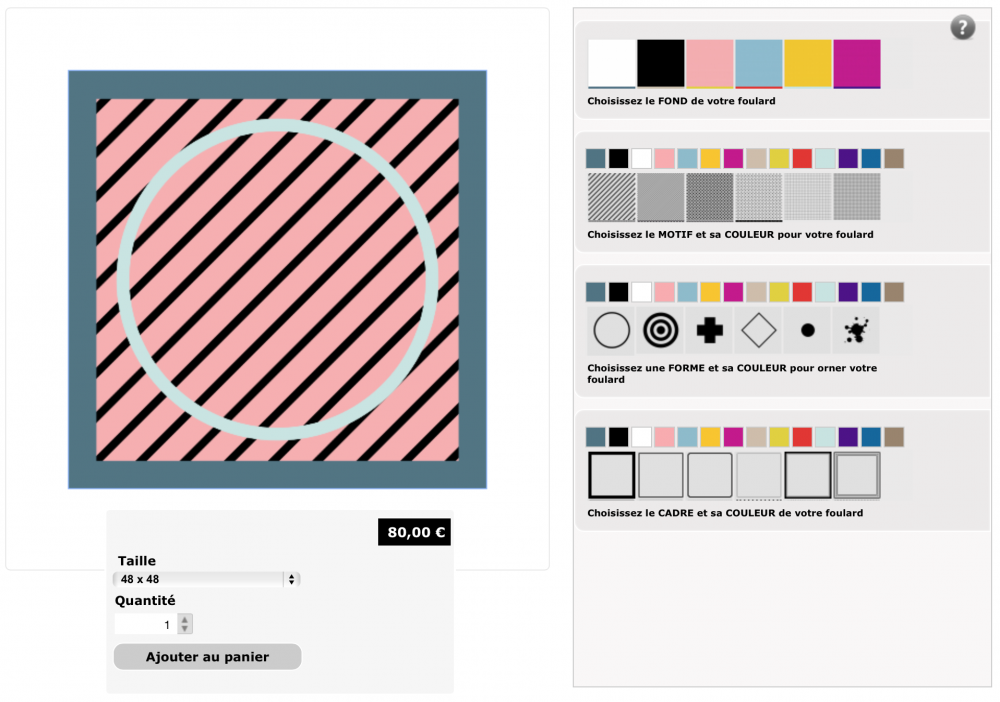1000x702 pixels.
Task: Choose the magenta background swatch
Action: [x=857, y=64]
